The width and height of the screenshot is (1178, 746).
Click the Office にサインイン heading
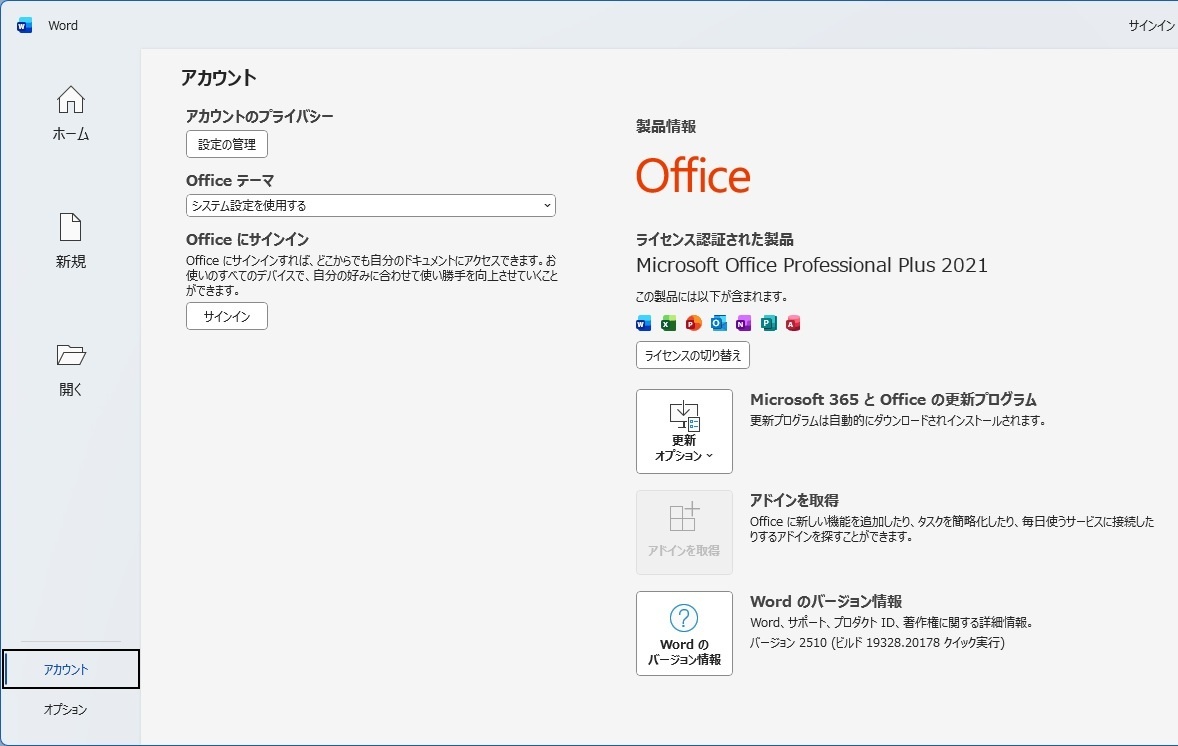pyautogui.click(x=247, y=240)
